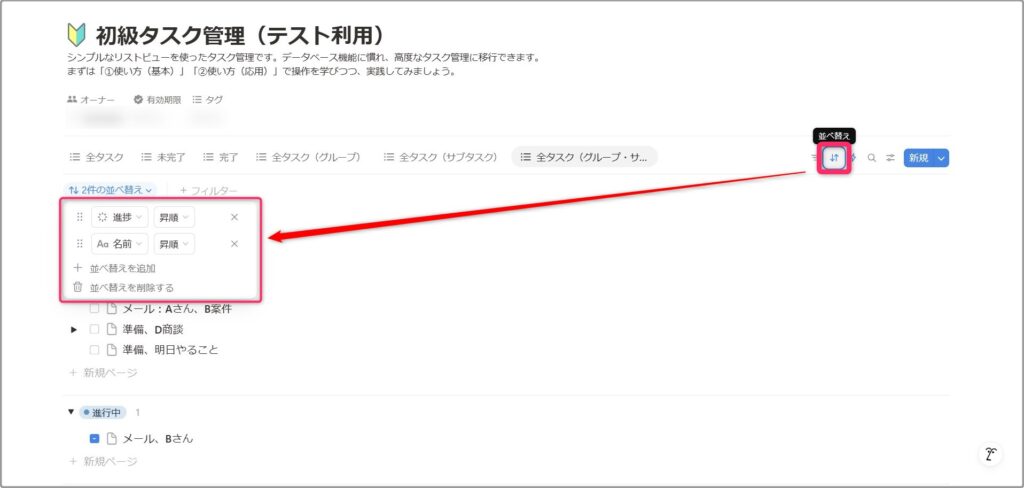The height and width of the screenshot is (488, 1024).
Task: Click trash icon beside 並べ替えを削除する
Action: click(78, 287)
